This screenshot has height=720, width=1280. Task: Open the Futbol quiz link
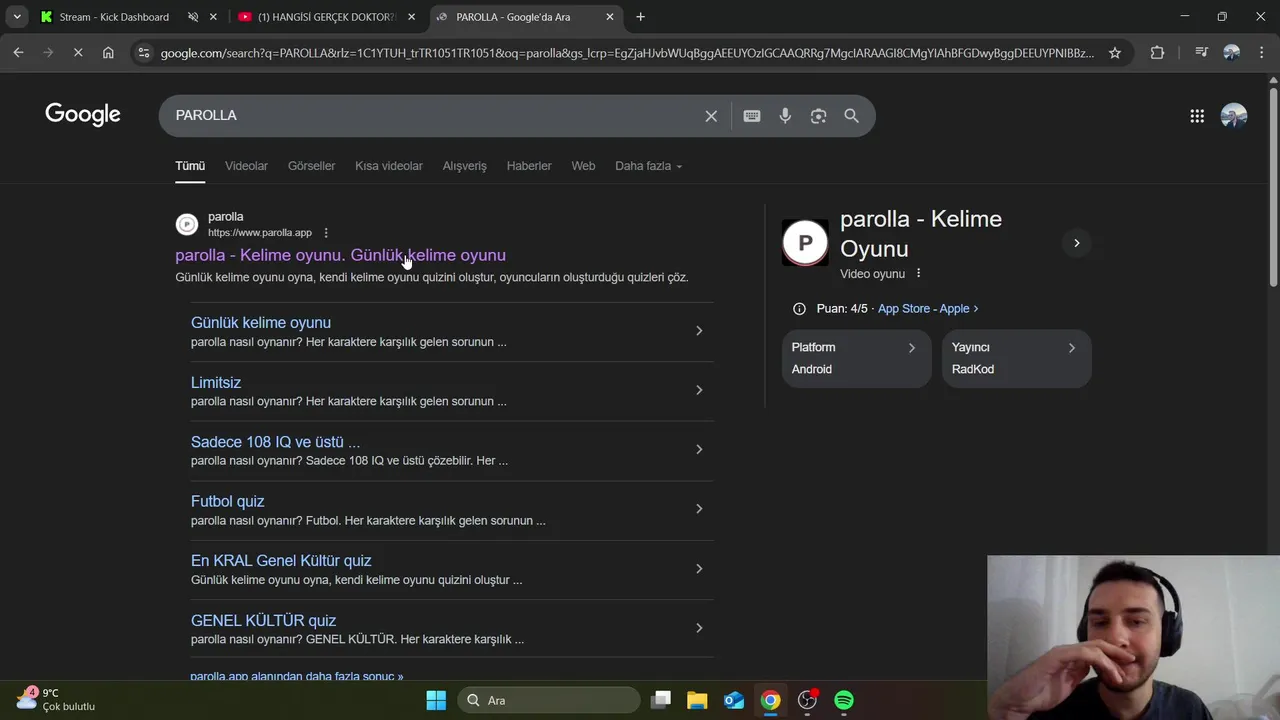(x=227, y=502)
